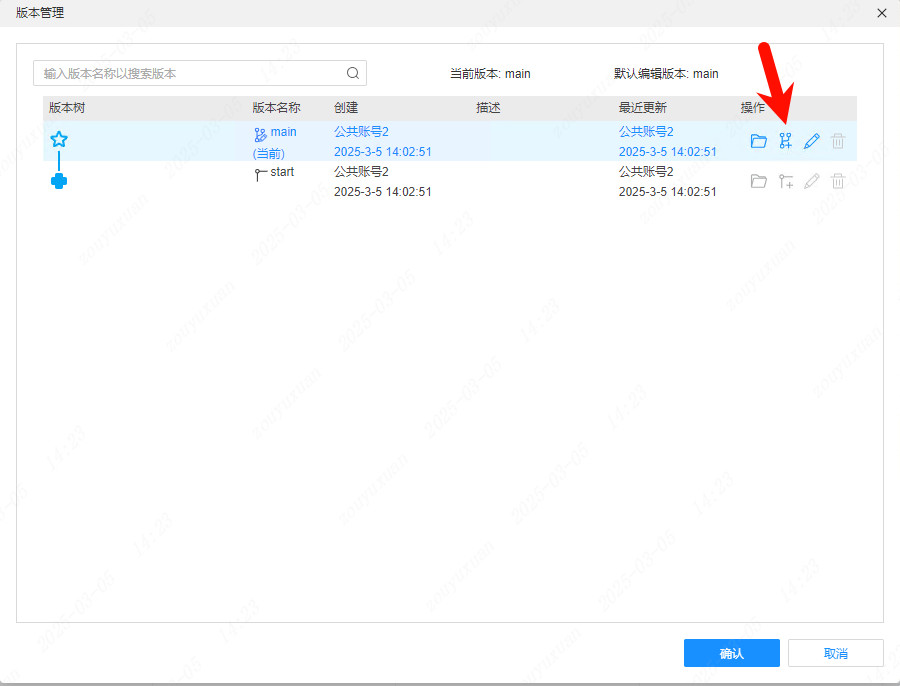Click the version name search input field

click(180, 72)
